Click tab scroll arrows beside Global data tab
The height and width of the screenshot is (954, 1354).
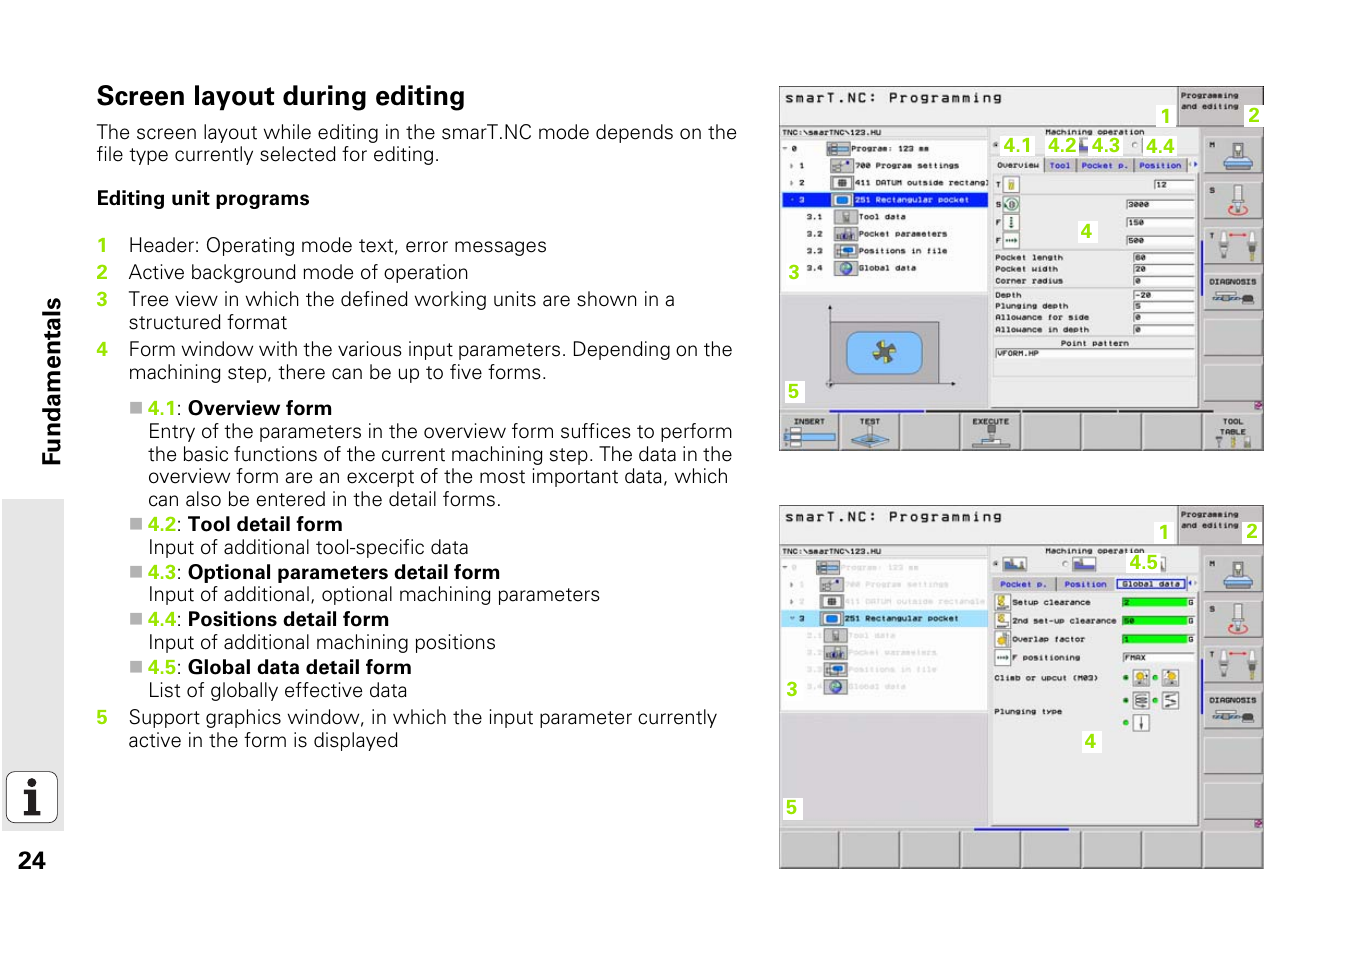(1192, 583)
